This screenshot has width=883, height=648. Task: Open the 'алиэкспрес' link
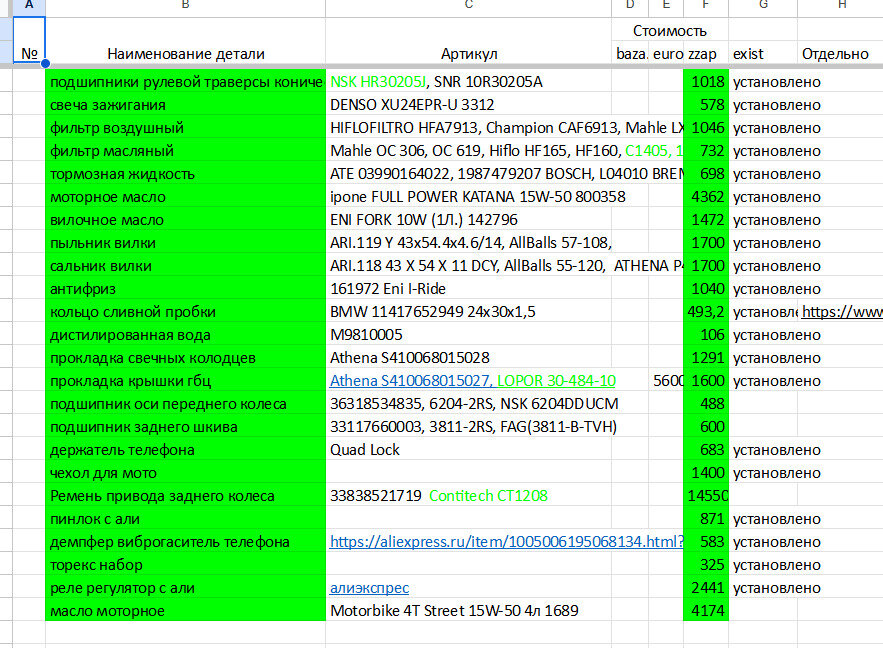pos(369,588)
